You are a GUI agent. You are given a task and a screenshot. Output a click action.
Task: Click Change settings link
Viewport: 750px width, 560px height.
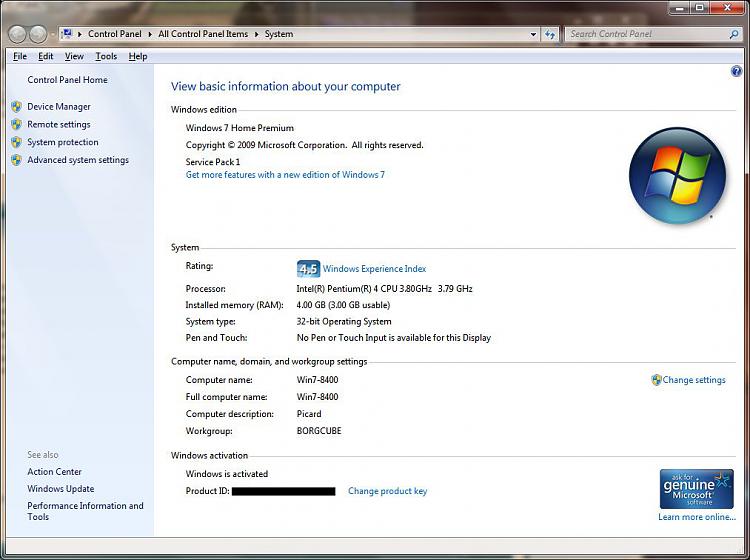[x=694, y=380]
